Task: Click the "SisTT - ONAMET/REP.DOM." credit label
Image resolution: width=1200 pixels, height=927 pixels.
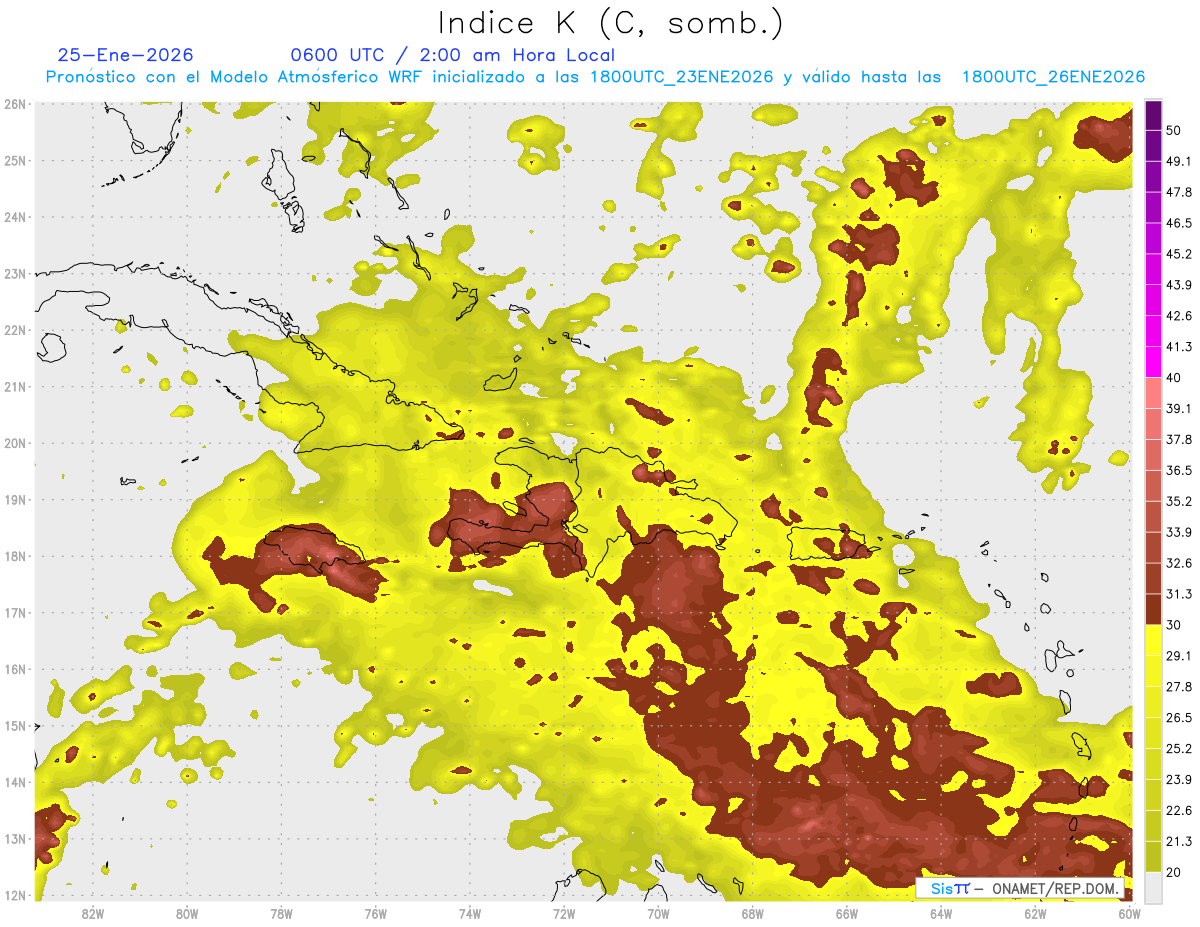Action: coord(1021,889)
